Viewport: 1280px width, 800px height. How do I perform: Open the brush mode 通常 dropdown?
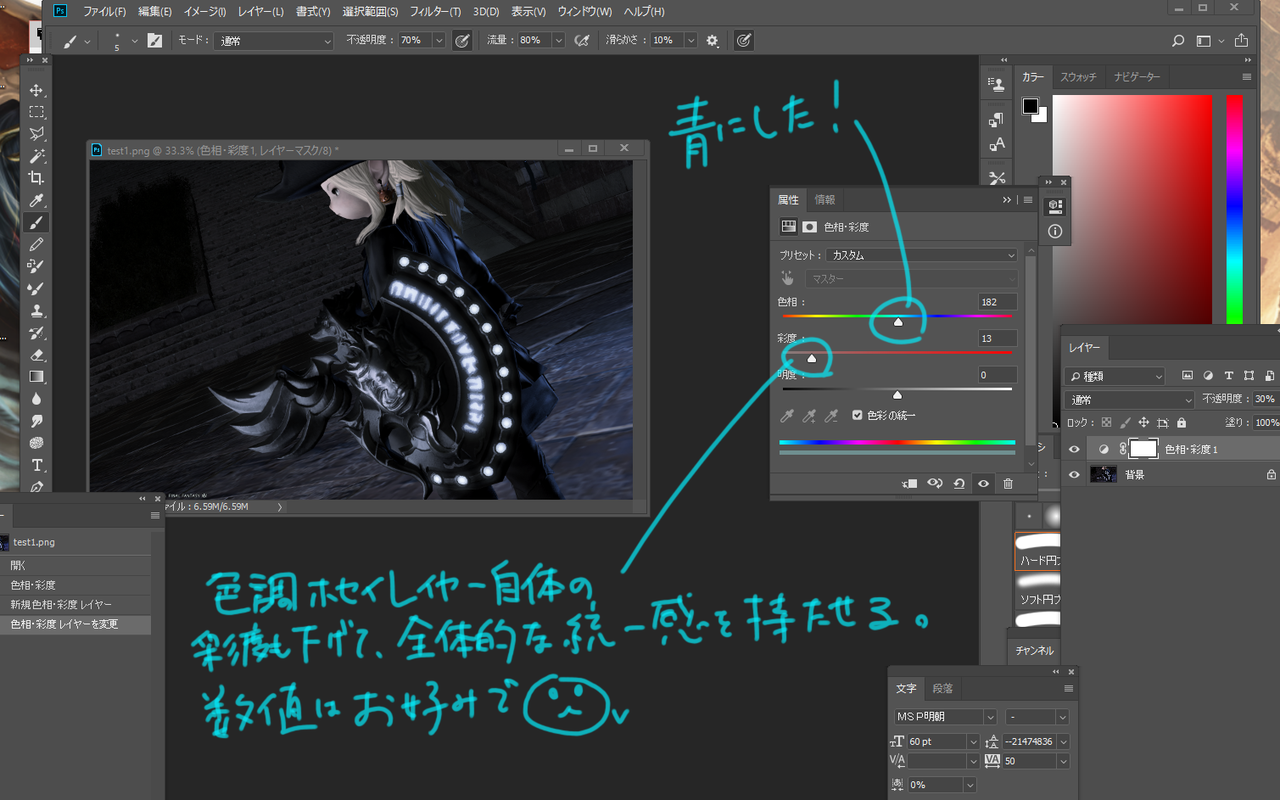click(x=274, y=41)
